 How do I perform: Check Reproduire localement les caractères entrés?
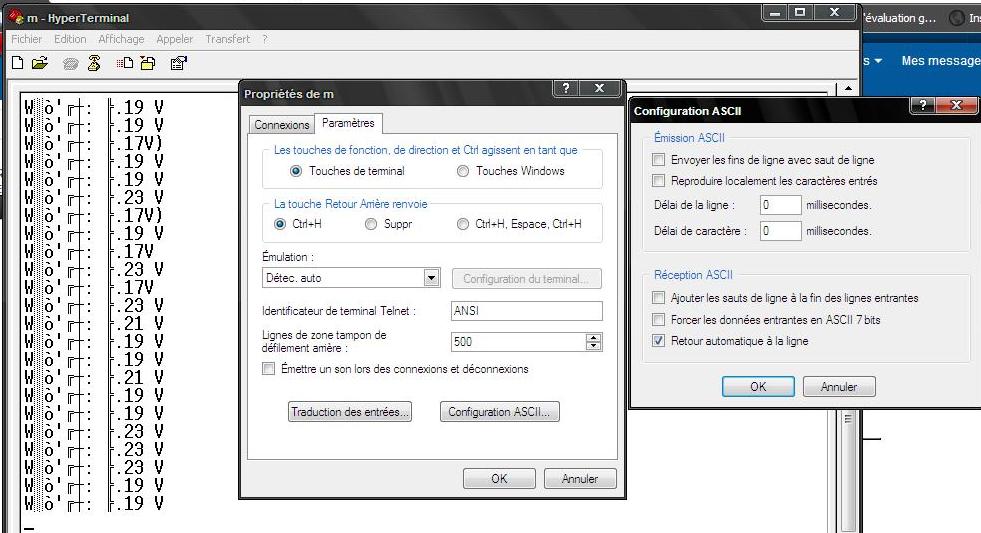(658, 181)
